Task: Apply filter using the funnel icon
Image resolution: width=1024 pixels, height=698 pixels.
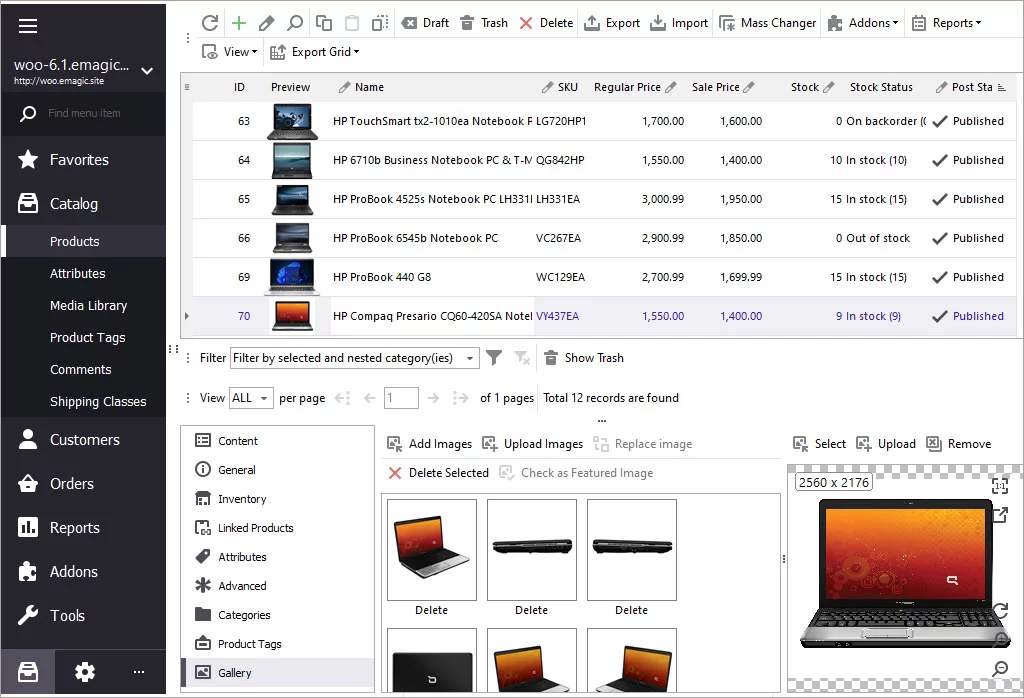Action: pyautogui.click(x=494, y=358)
